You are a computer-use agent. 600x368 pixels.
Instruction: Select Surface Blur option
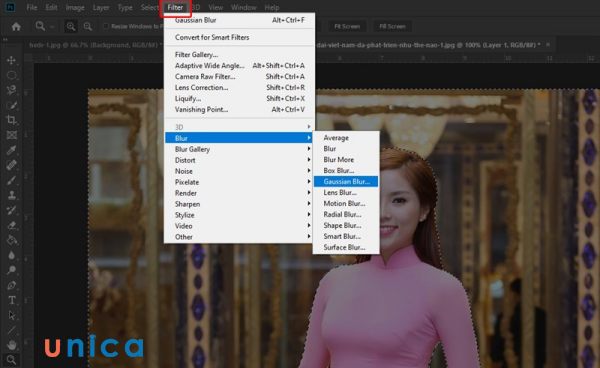click(346, 248)
